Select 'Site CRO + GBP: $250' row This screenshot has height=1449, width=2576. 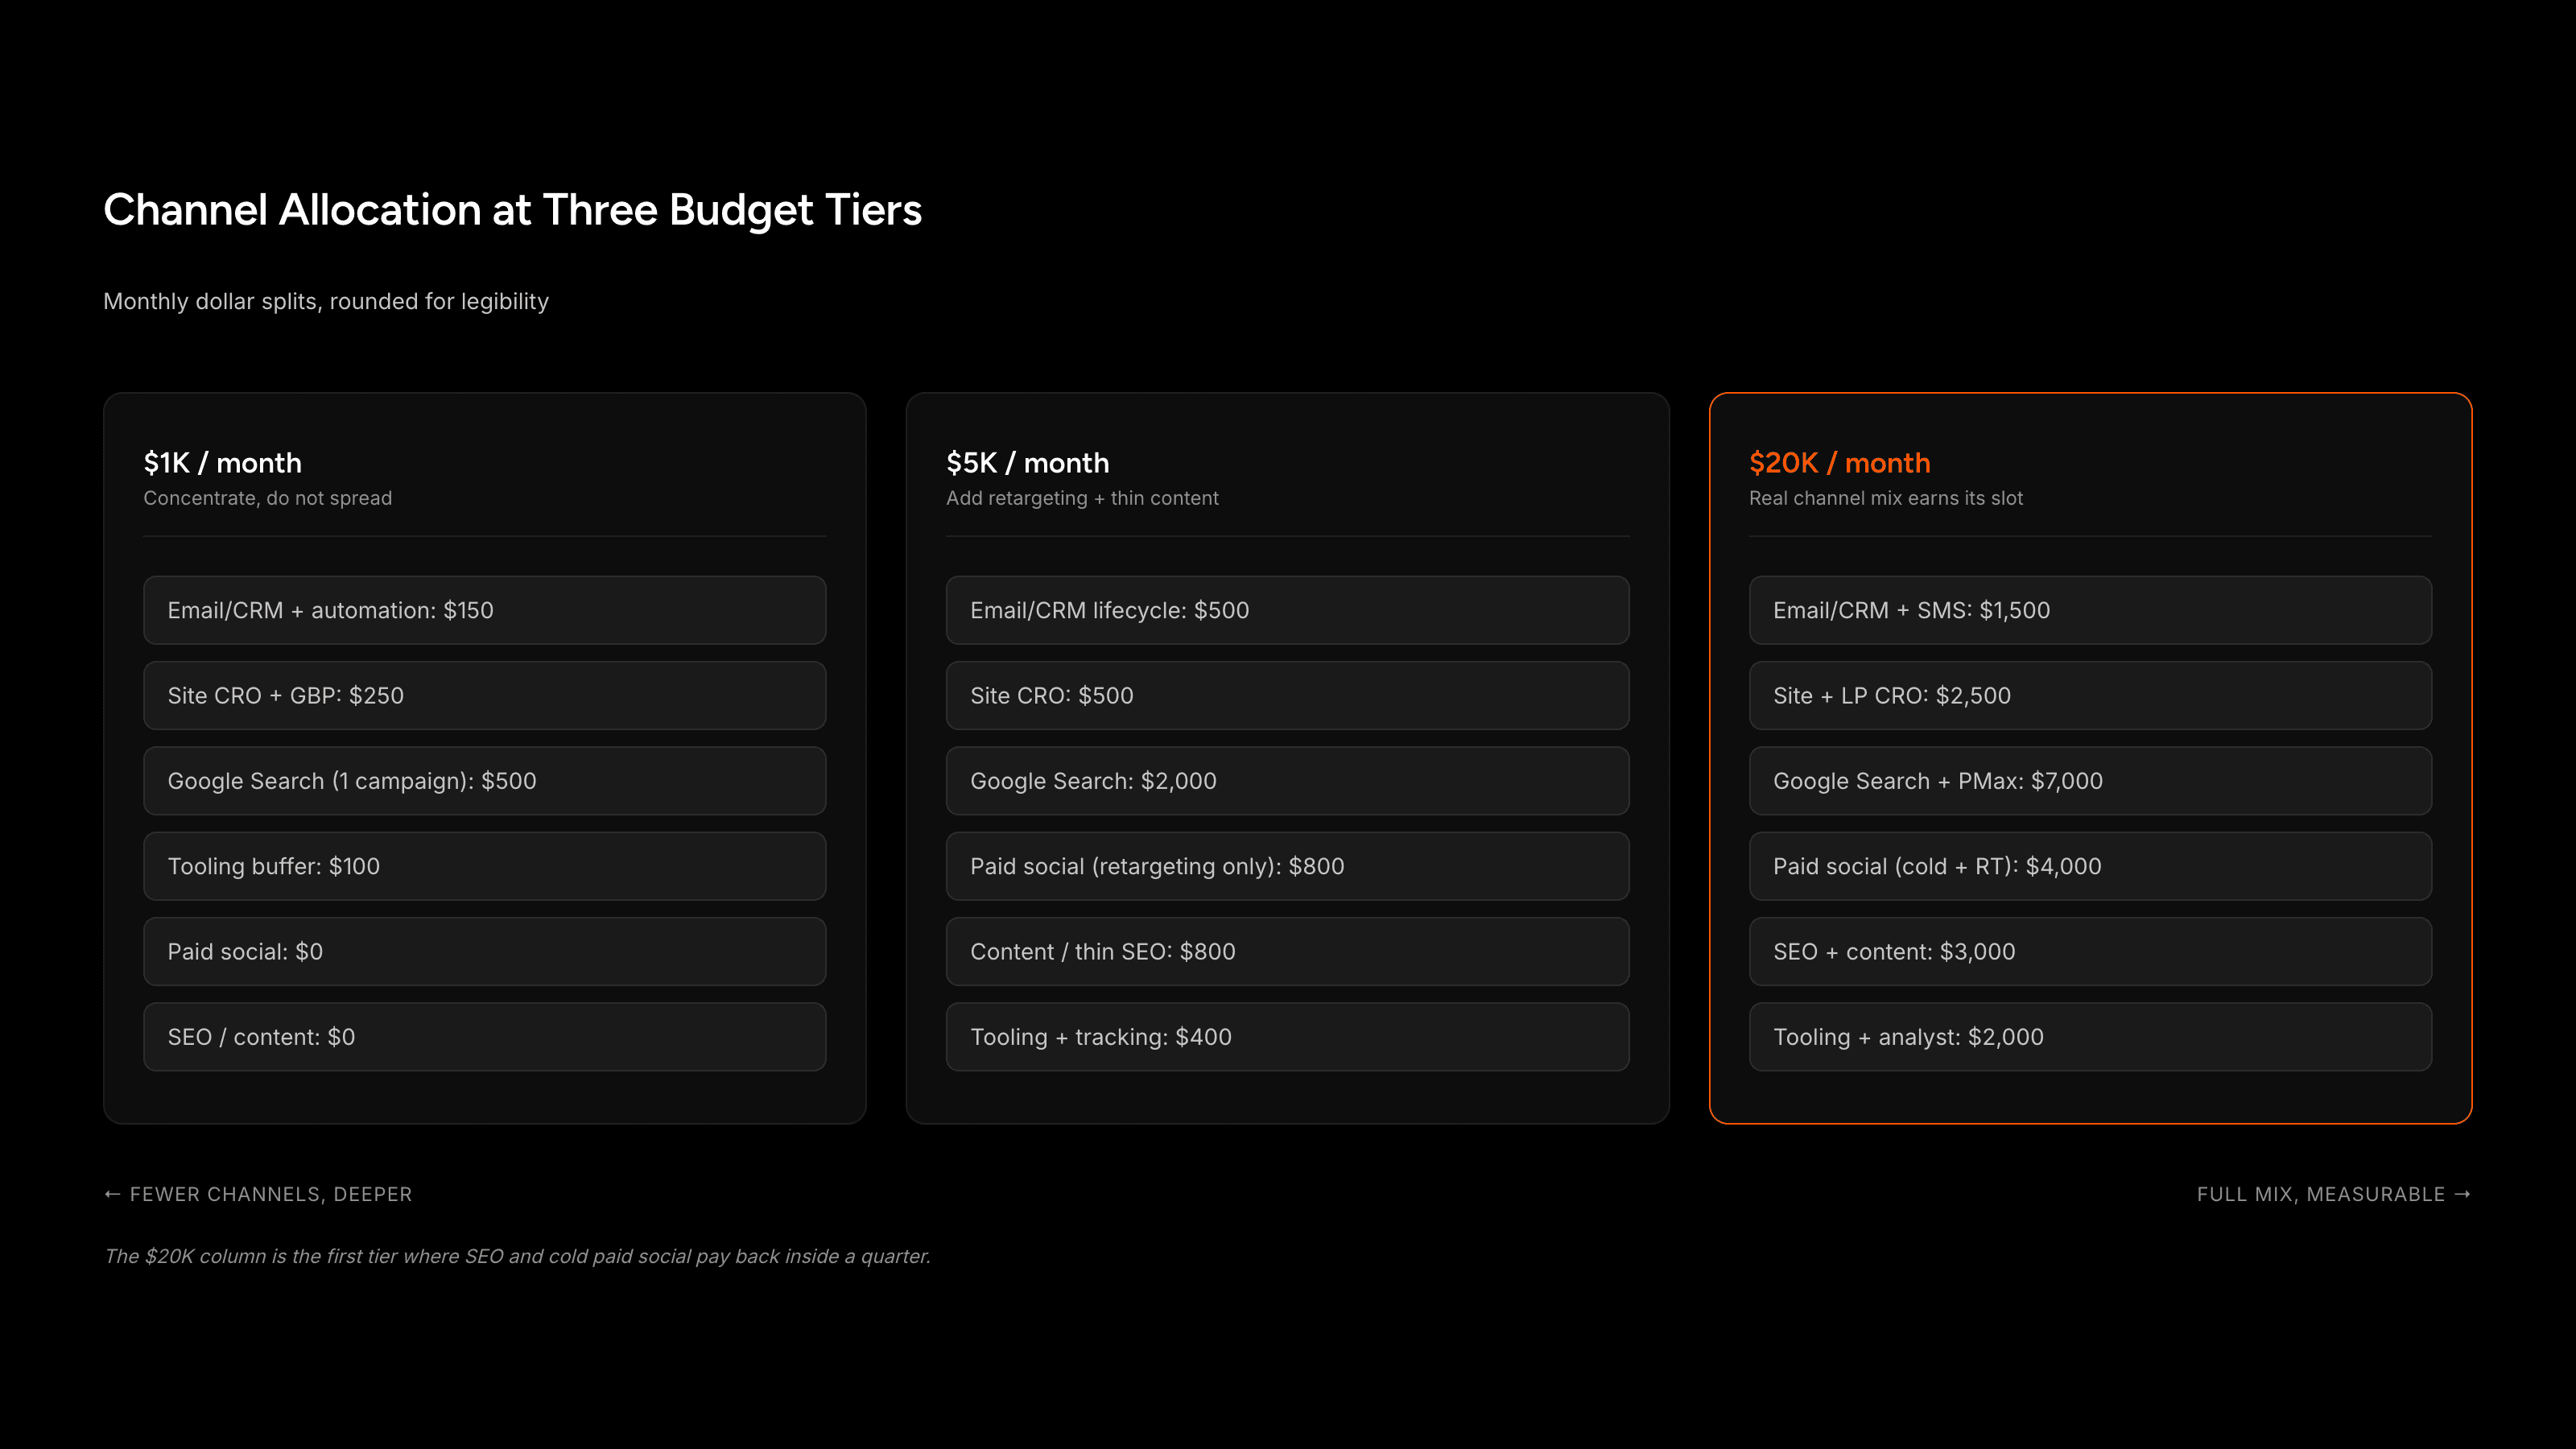click(484, 695)
